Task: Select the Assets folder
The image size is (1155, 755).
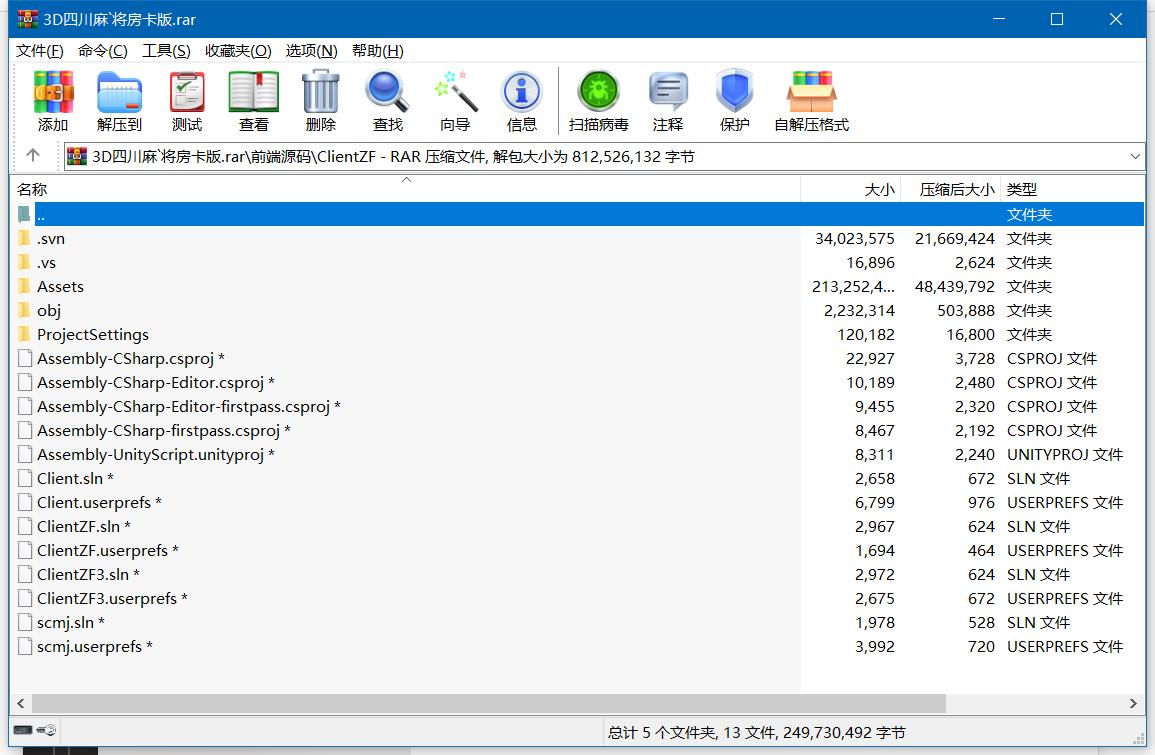Action: [x=61, y=286]
